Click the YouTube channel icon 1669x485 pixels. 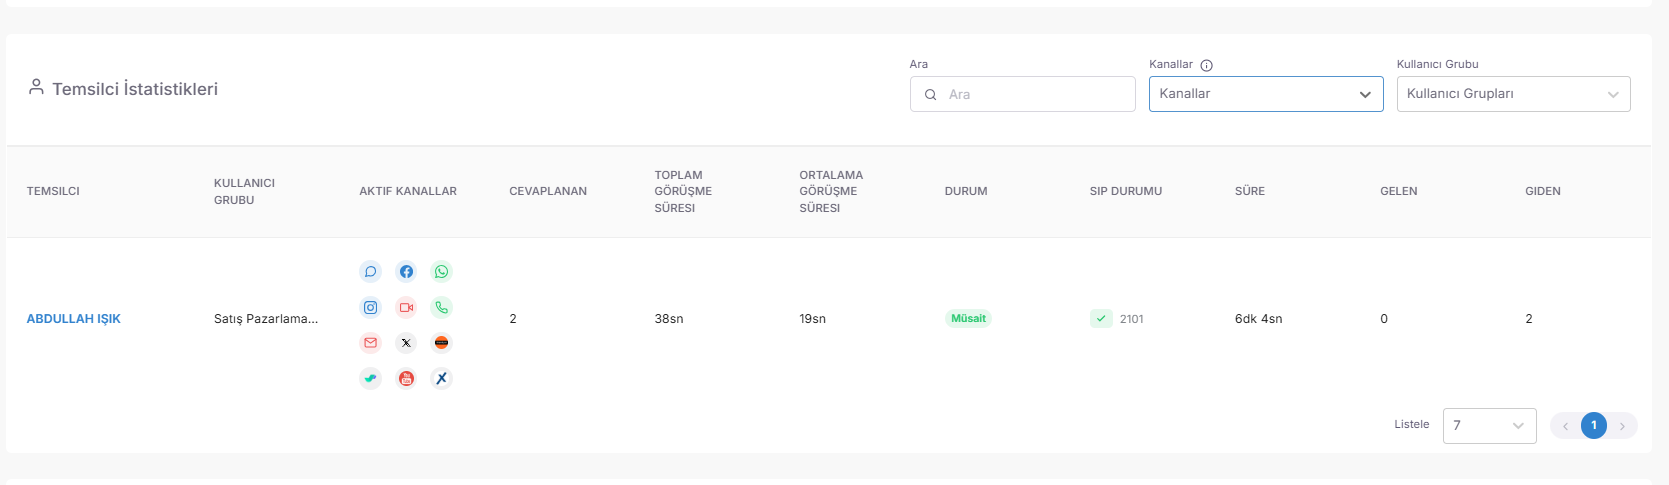click(406, 378)
